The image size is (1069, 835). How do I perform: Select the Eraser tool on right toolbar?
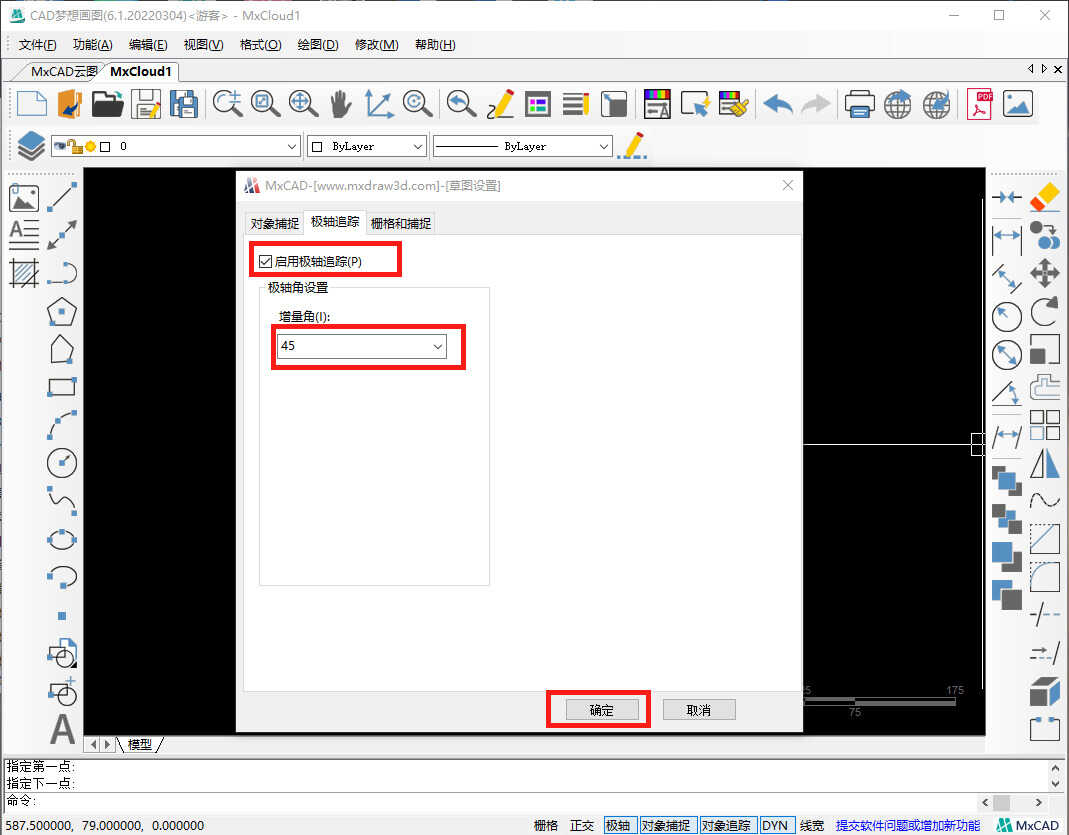pyautogui.click(x=1044, y=198)
